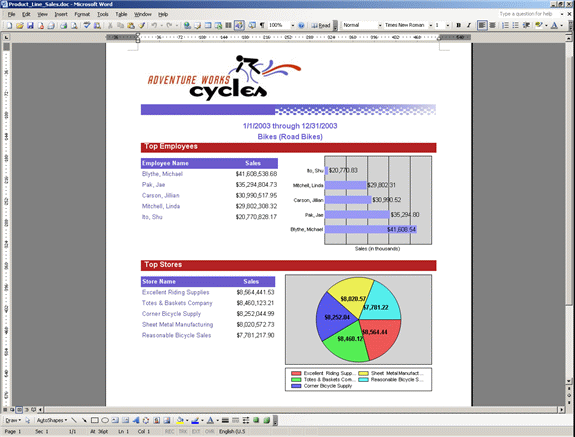Click the Copy icon
The width and height of the screenshot is (575, 437).
pos(120,25)
